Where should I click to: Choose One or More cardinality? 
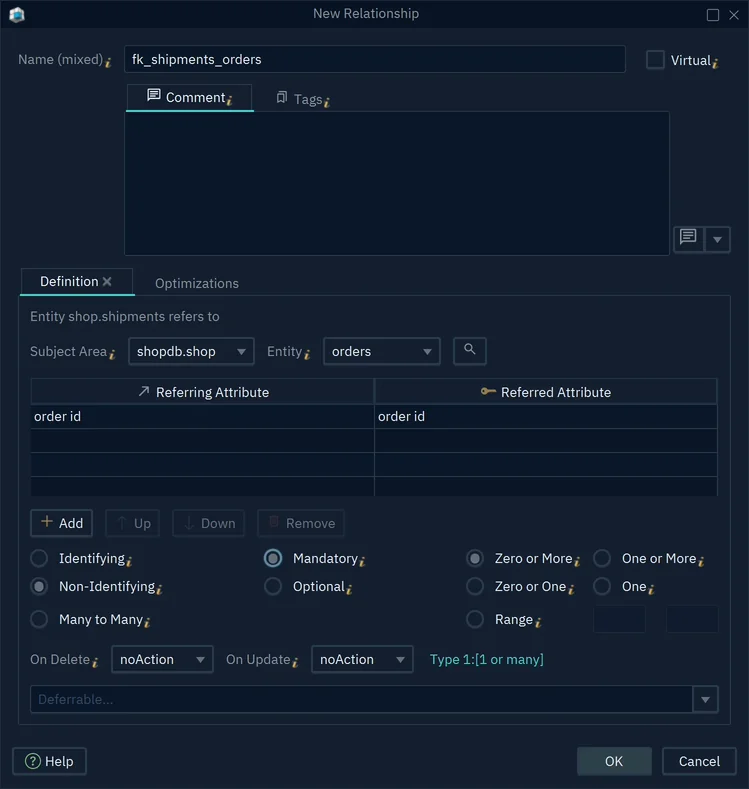[602, 558]
